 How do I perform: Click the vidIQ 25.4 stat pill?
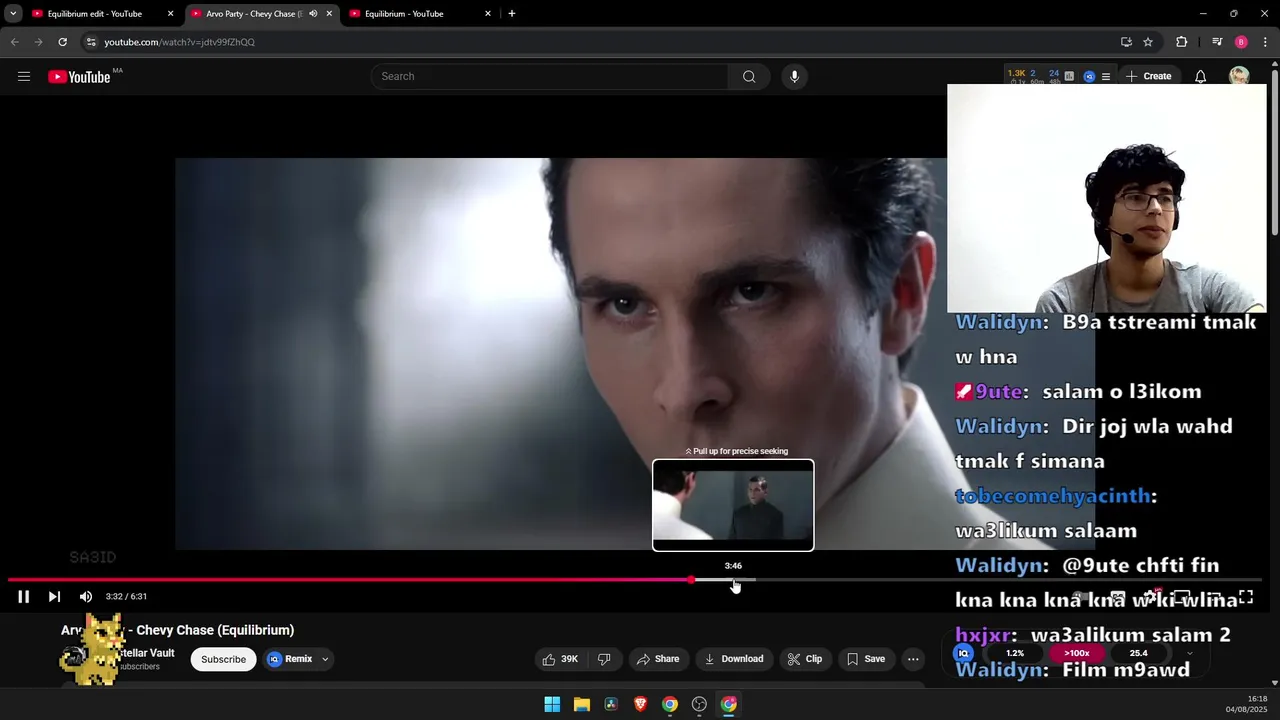(x=1138, y=653)
